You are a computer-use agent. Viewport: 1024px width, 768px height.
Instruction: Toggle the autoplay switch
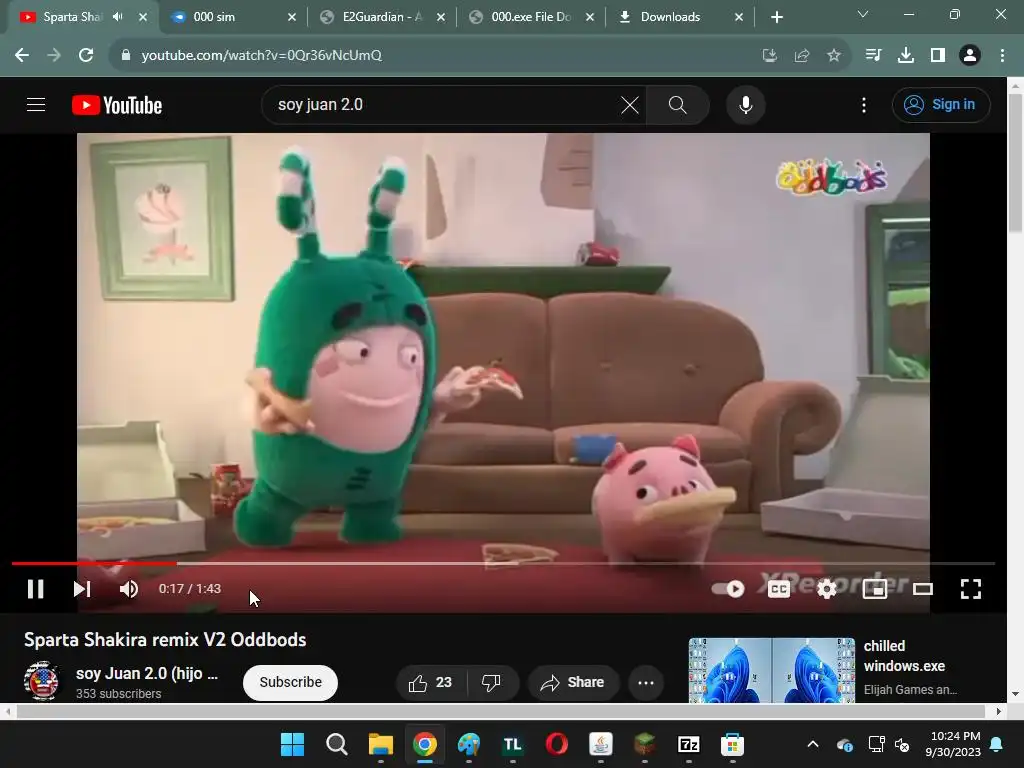(728, 589)
